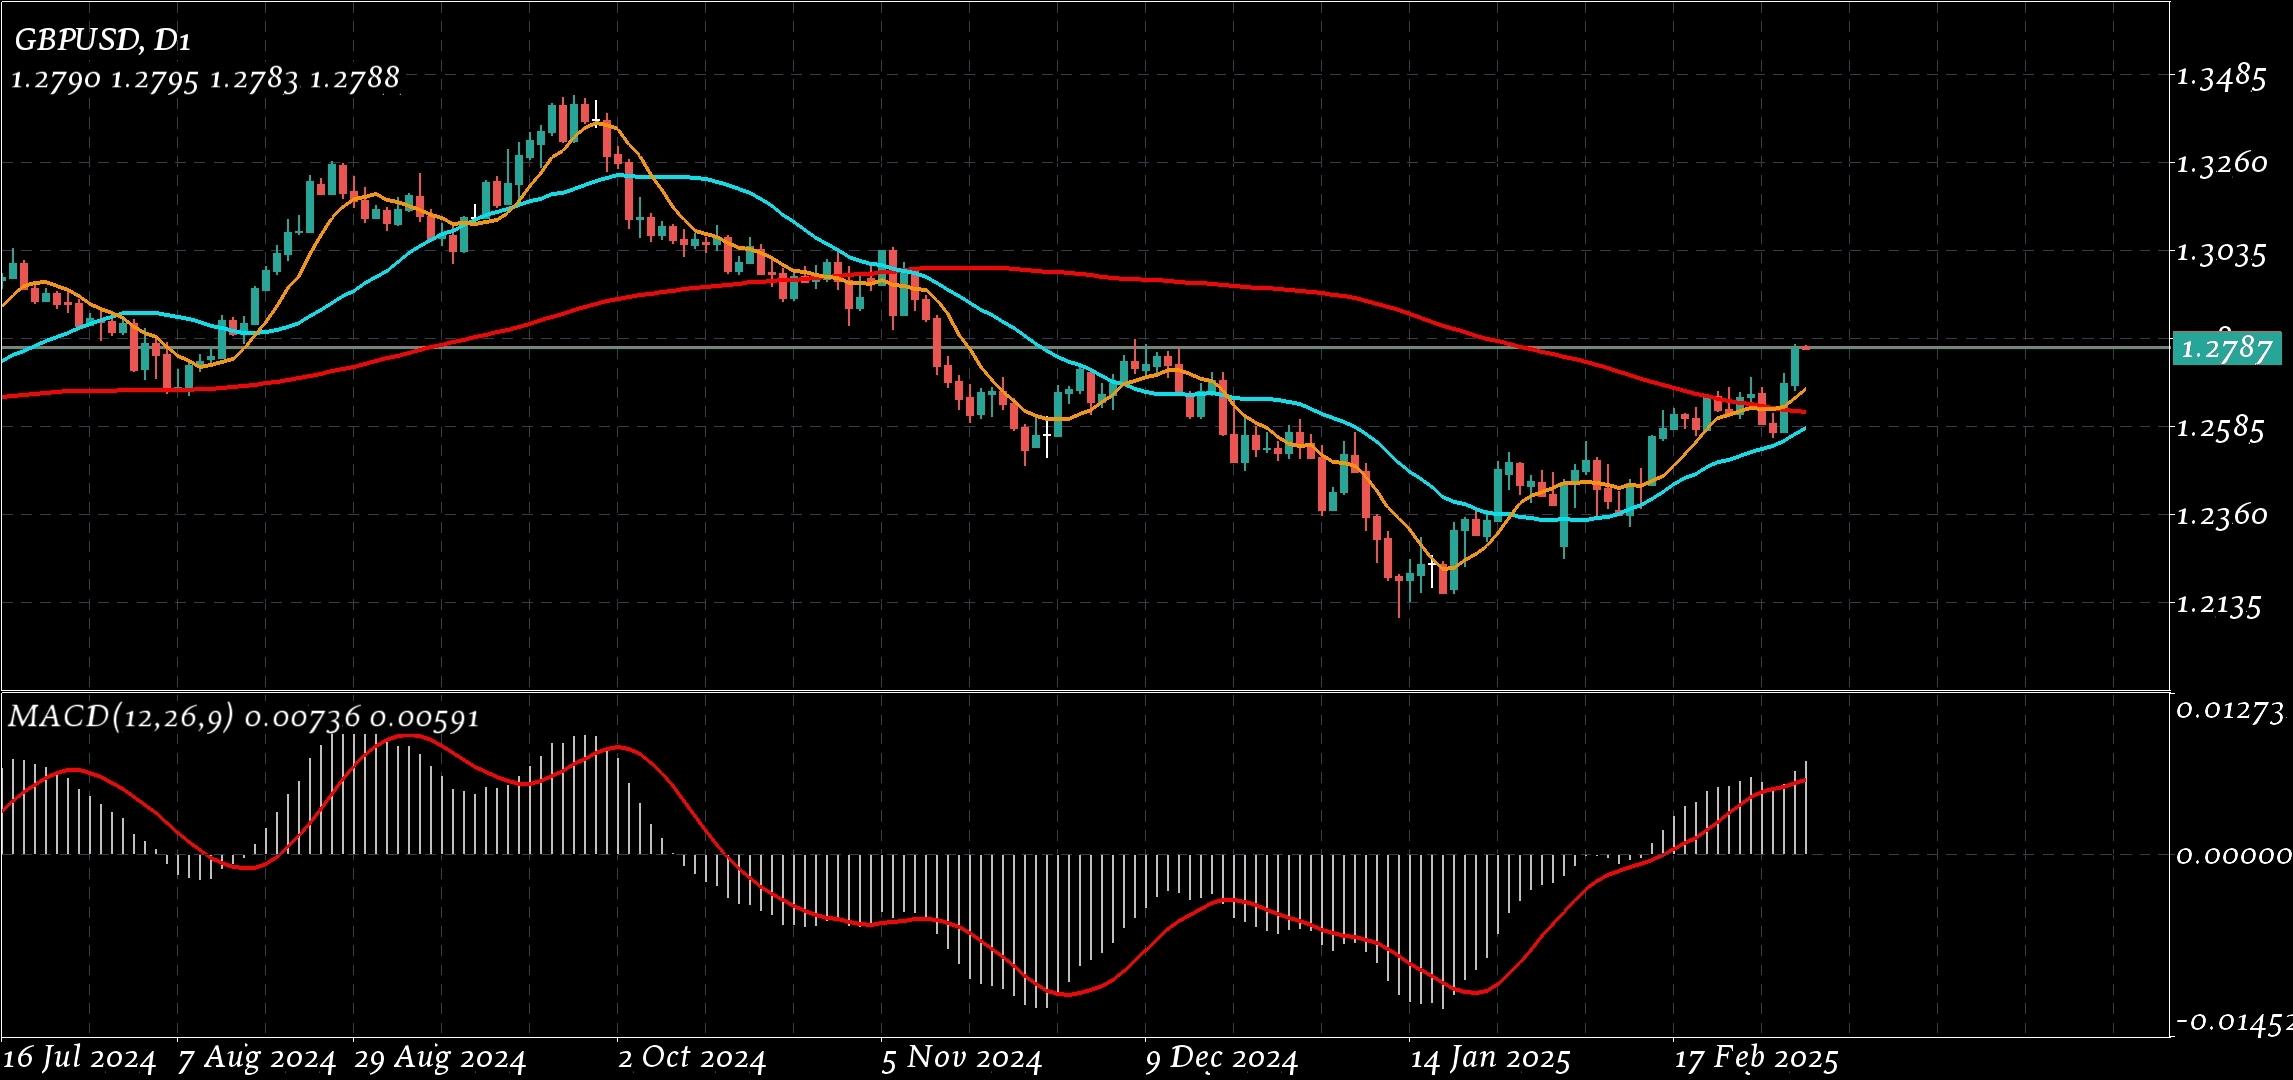Click the 1.2135 price axis label
2293x1080 pixels.
click(x=2219, y=604)
